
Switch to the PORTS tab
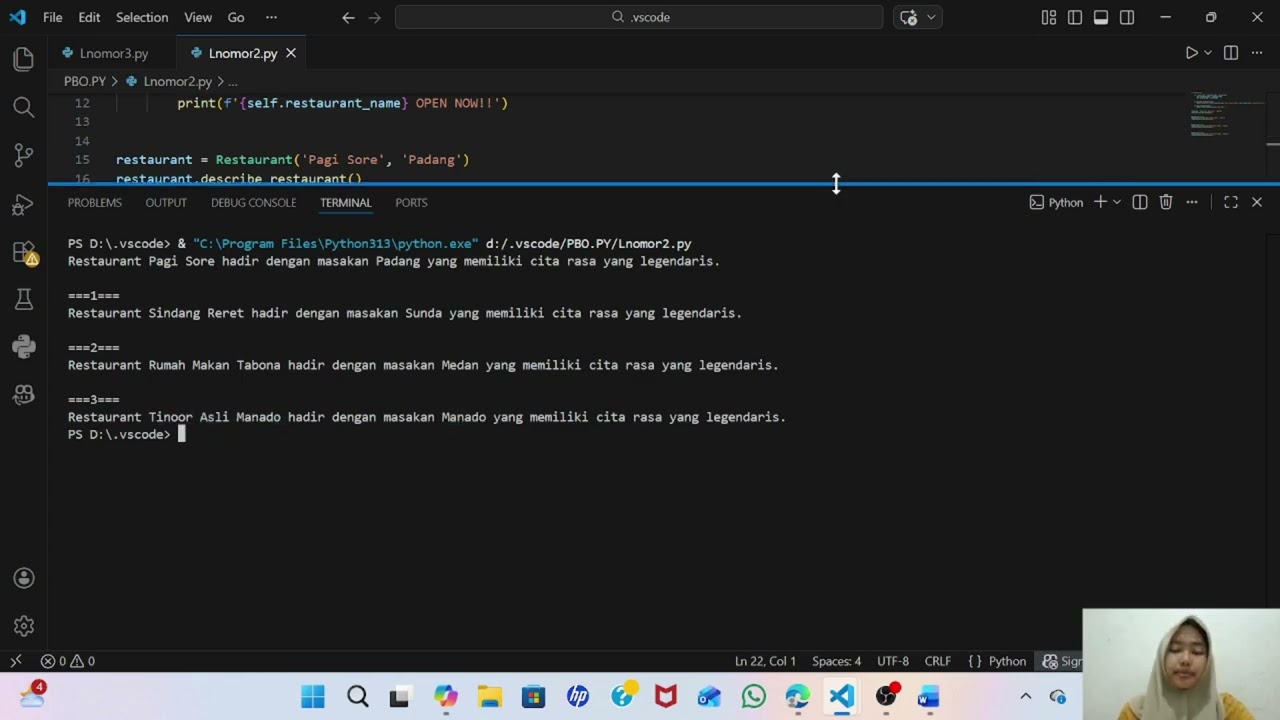[x=411, y=202]
